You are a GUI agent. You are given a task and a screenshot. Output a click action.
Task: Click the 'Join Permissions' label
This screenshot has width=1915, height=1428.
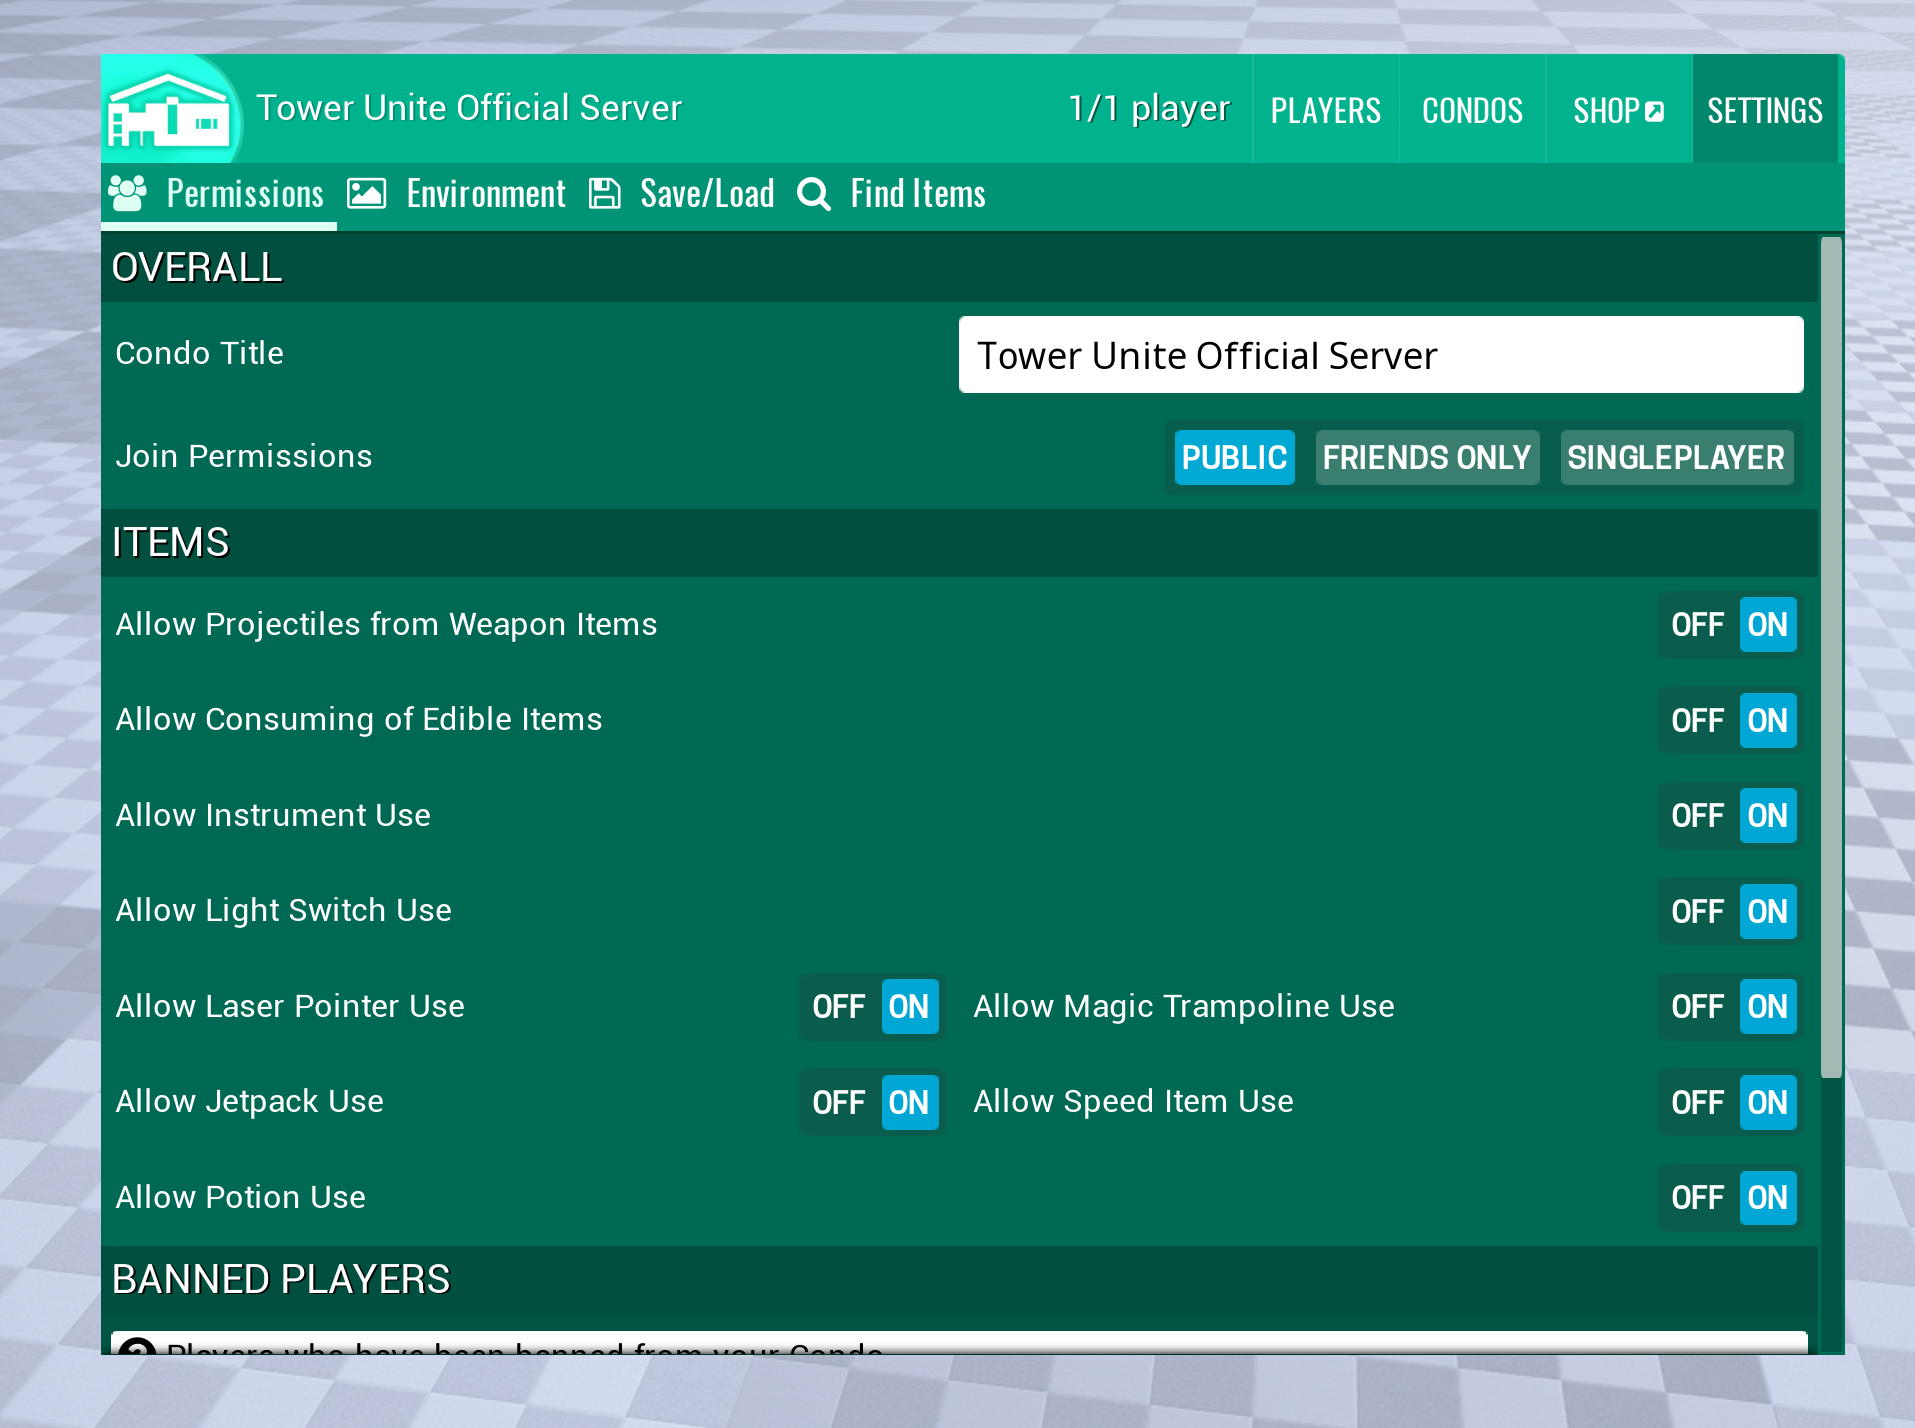tap(243, 456)
